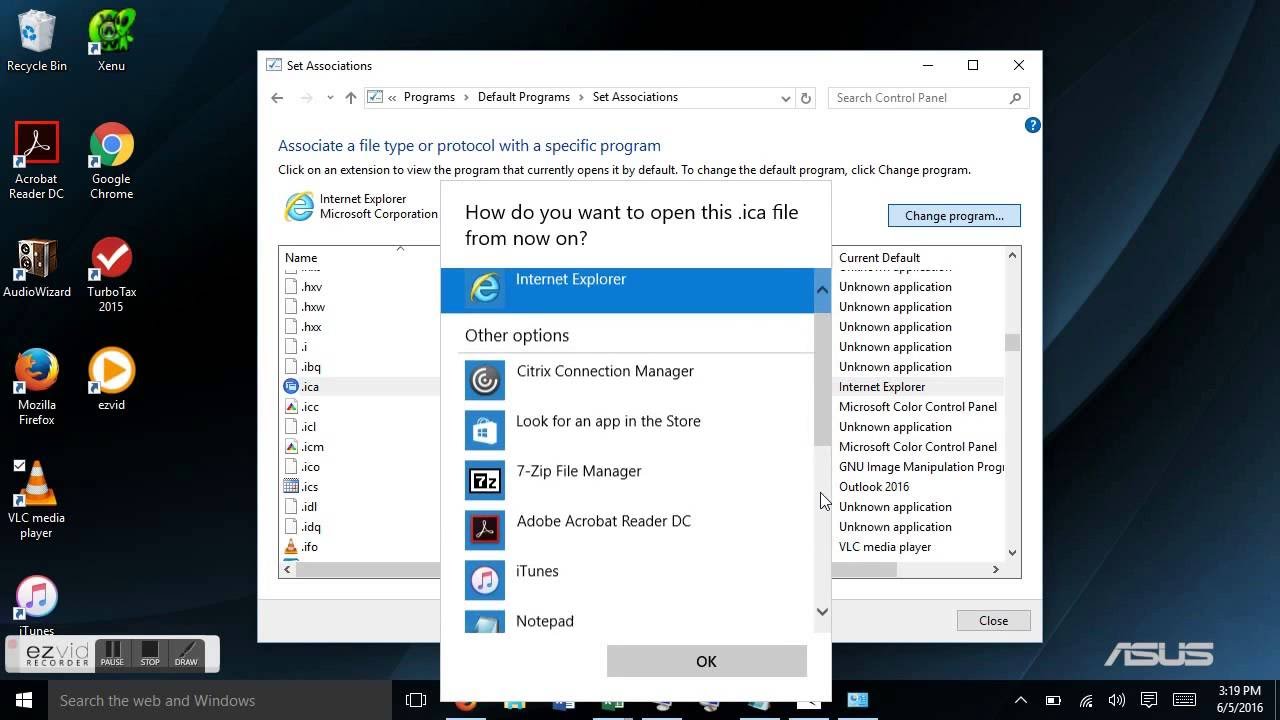
Task: Click the Outlook 2016 current default cell
Action: (874, 487)
